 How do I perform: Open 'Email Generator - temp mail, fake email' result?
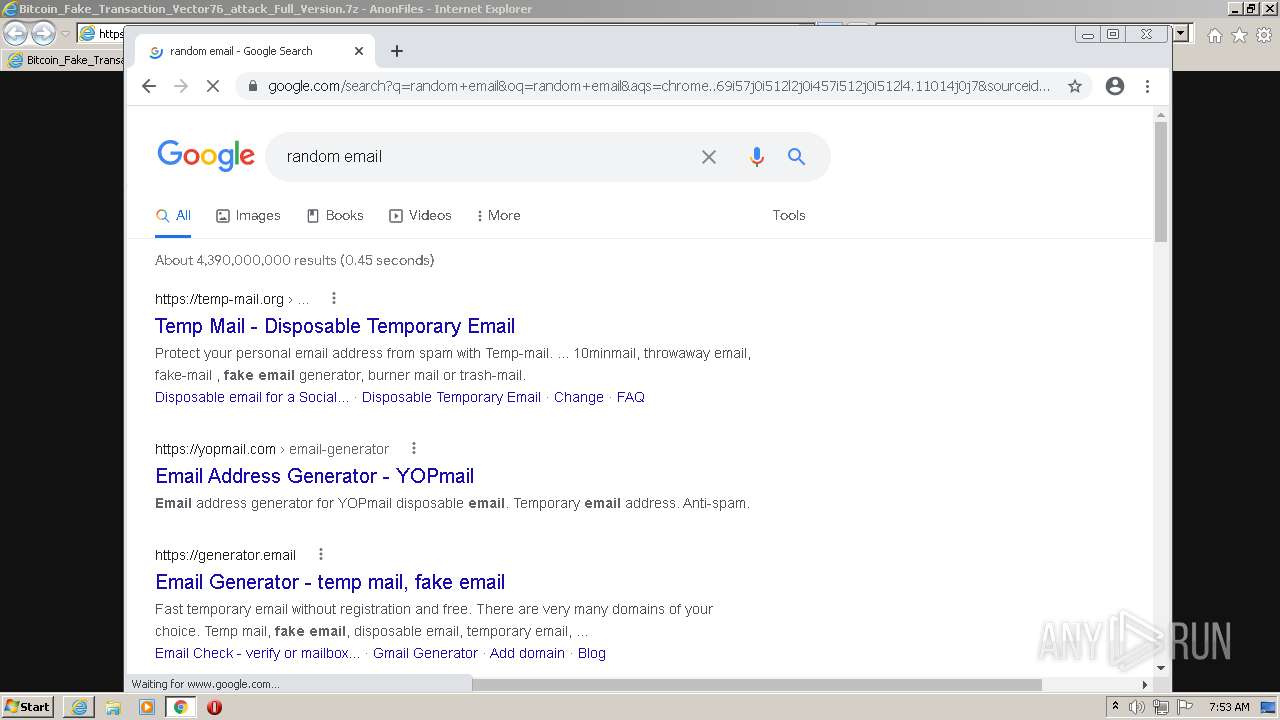330,582
